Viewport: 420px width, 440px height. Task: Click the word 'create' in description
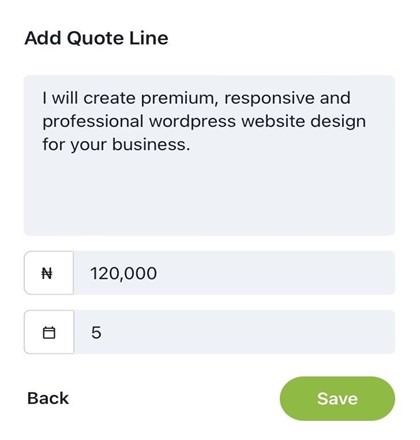(109, 98)
